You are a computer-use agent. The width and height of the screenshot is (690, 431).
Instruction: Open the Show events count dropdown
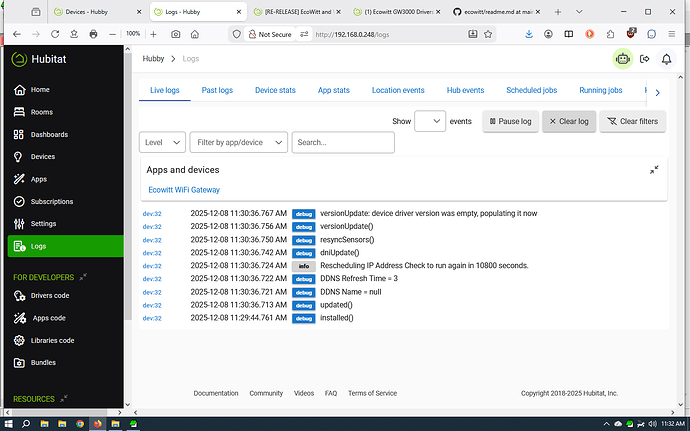430,121
